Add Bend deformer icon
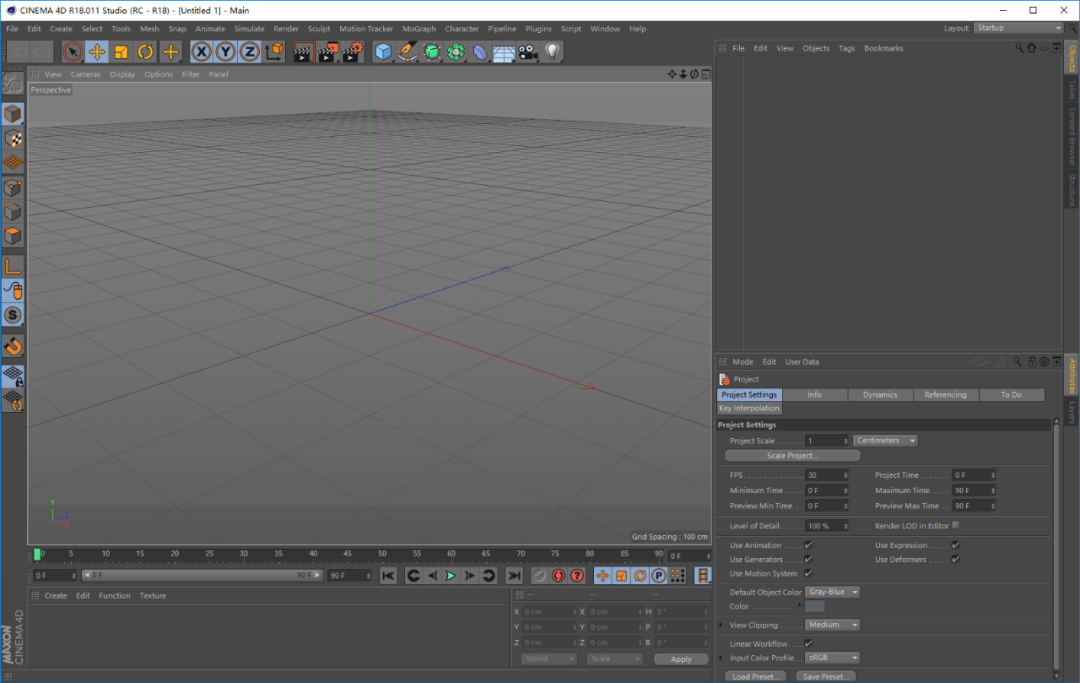Screen dimensions: 1080x683 coord(480,52)
